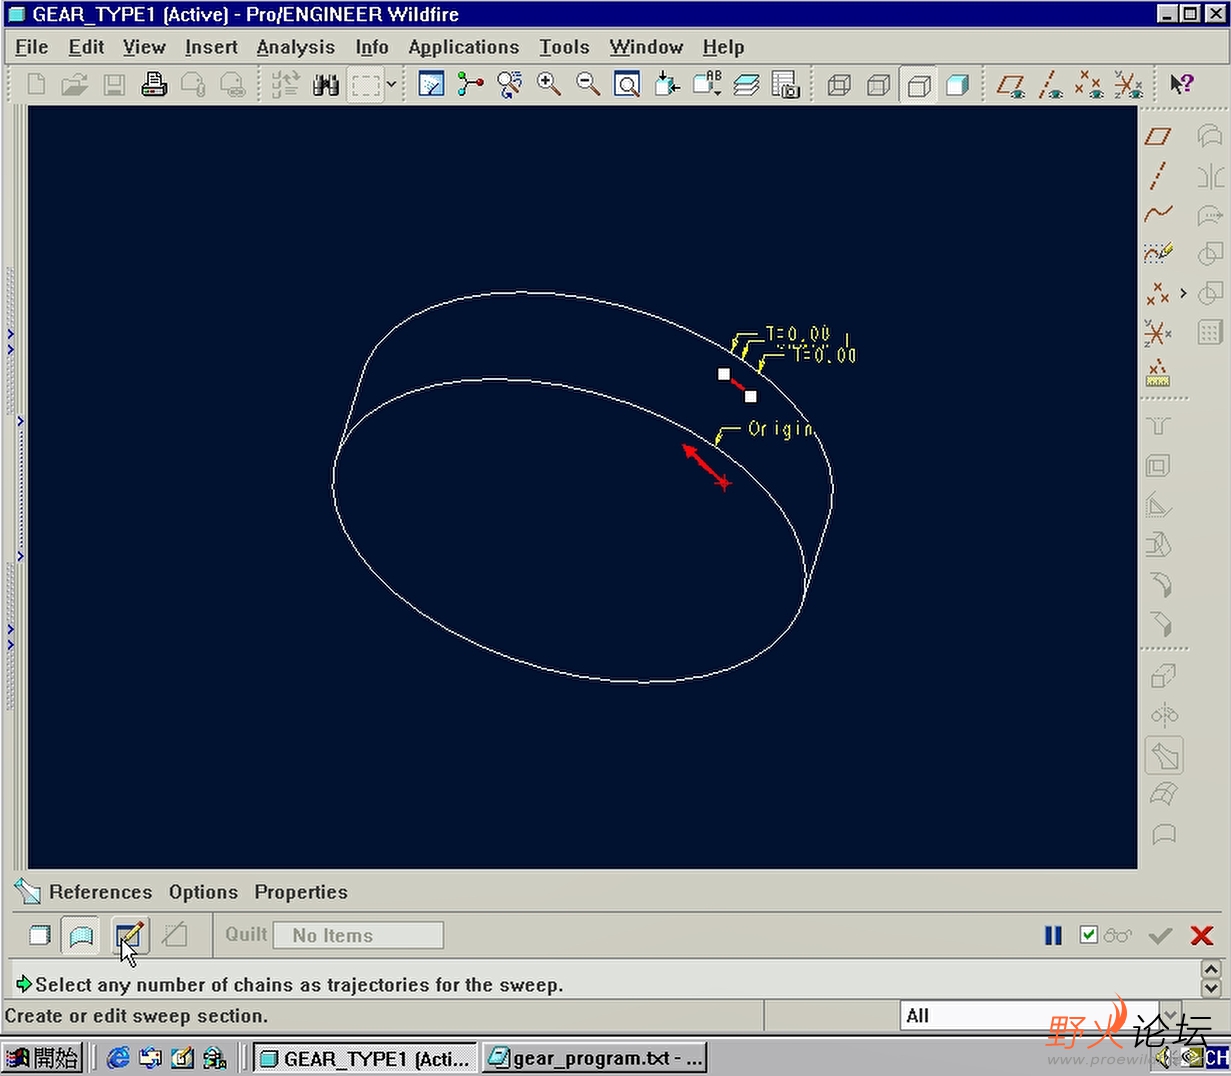Toggle the sweep as surface option

(81, 936)
